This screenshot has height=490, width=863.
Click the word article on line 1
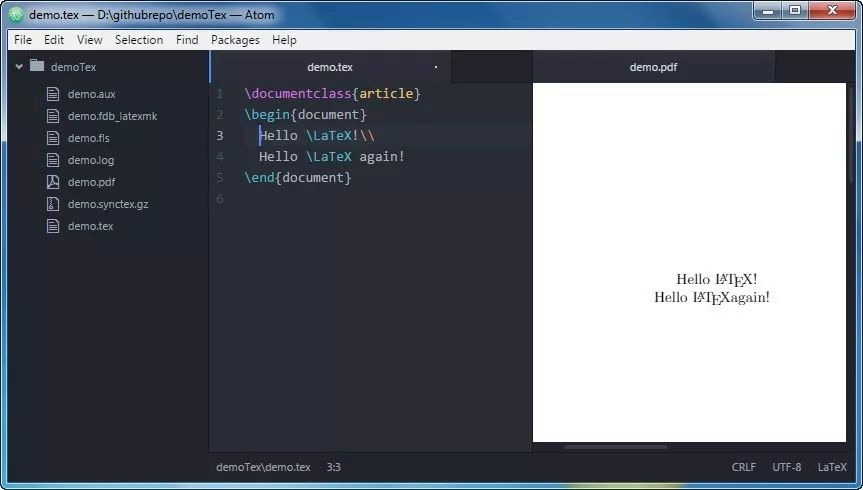(x=386, y=94)
